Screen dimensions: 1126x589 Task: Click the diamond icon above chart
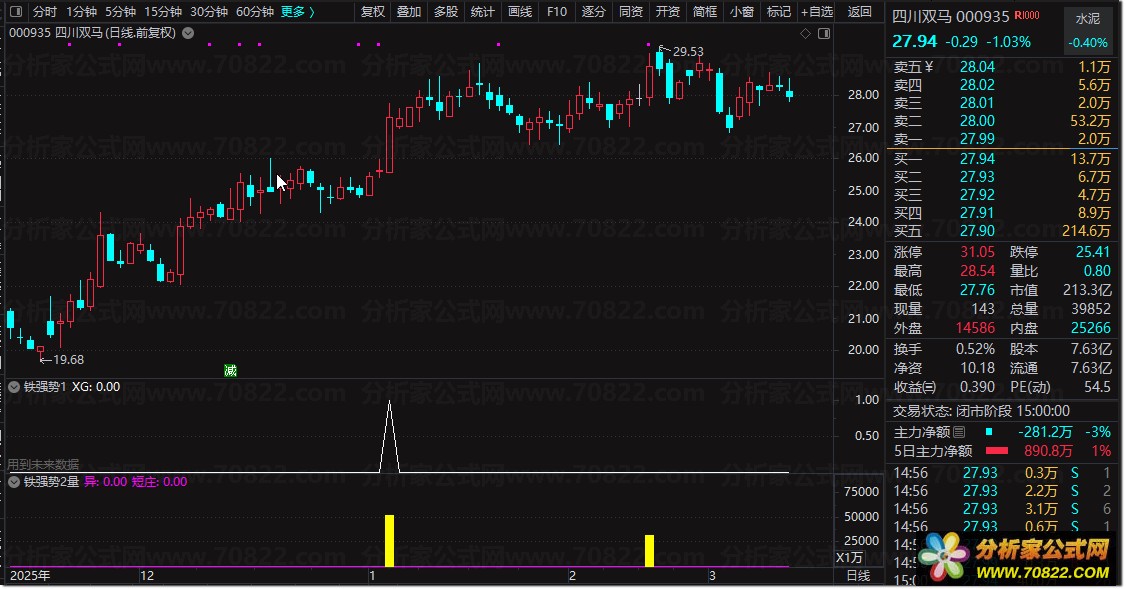click(x=806, y=34)
